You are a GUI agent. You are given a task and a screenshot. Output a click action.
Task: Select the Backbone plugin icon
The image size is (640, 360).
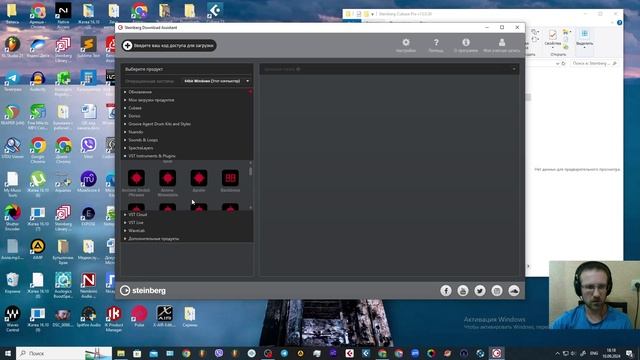point(230,178)
